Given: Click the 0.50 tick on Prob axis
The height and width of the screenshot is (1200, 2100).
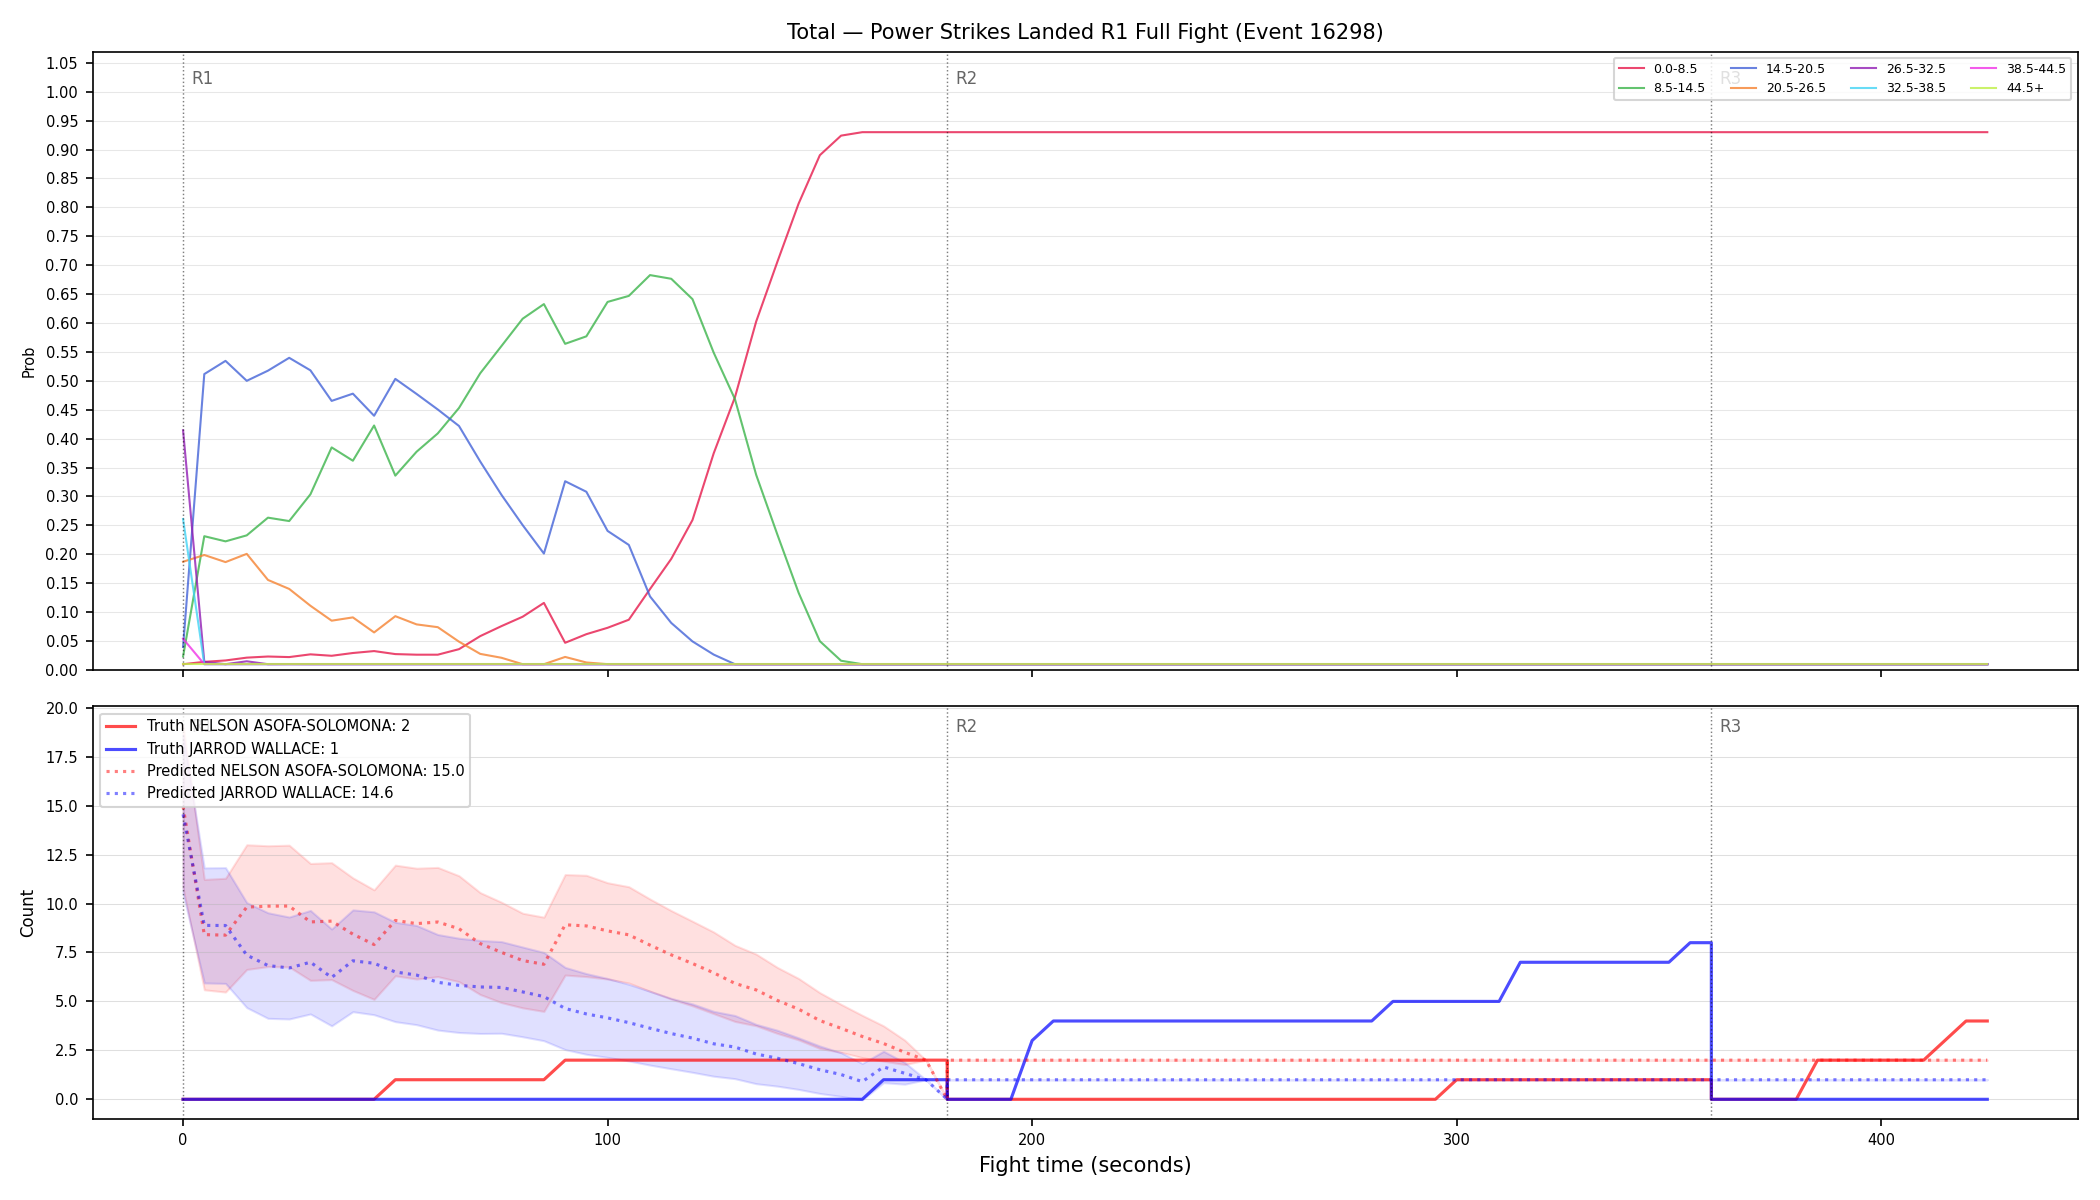Looking at the screenshot, I should (62, 381).
